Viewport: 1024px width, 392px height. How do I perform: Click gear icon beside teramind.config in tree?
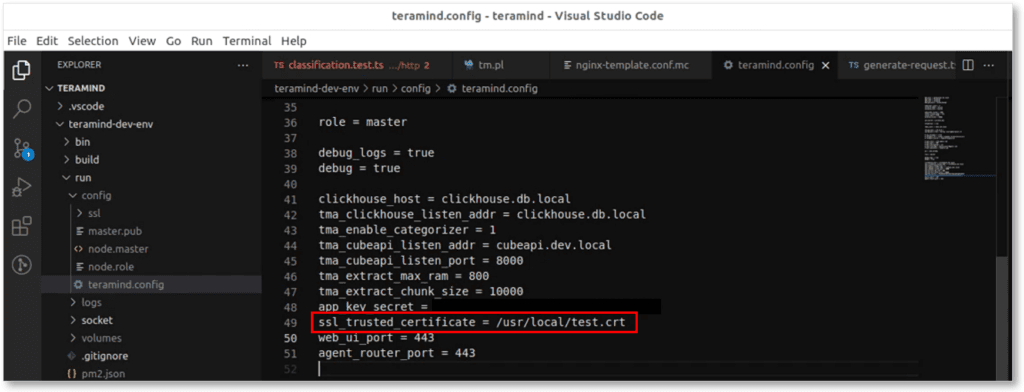coord(78,285)
